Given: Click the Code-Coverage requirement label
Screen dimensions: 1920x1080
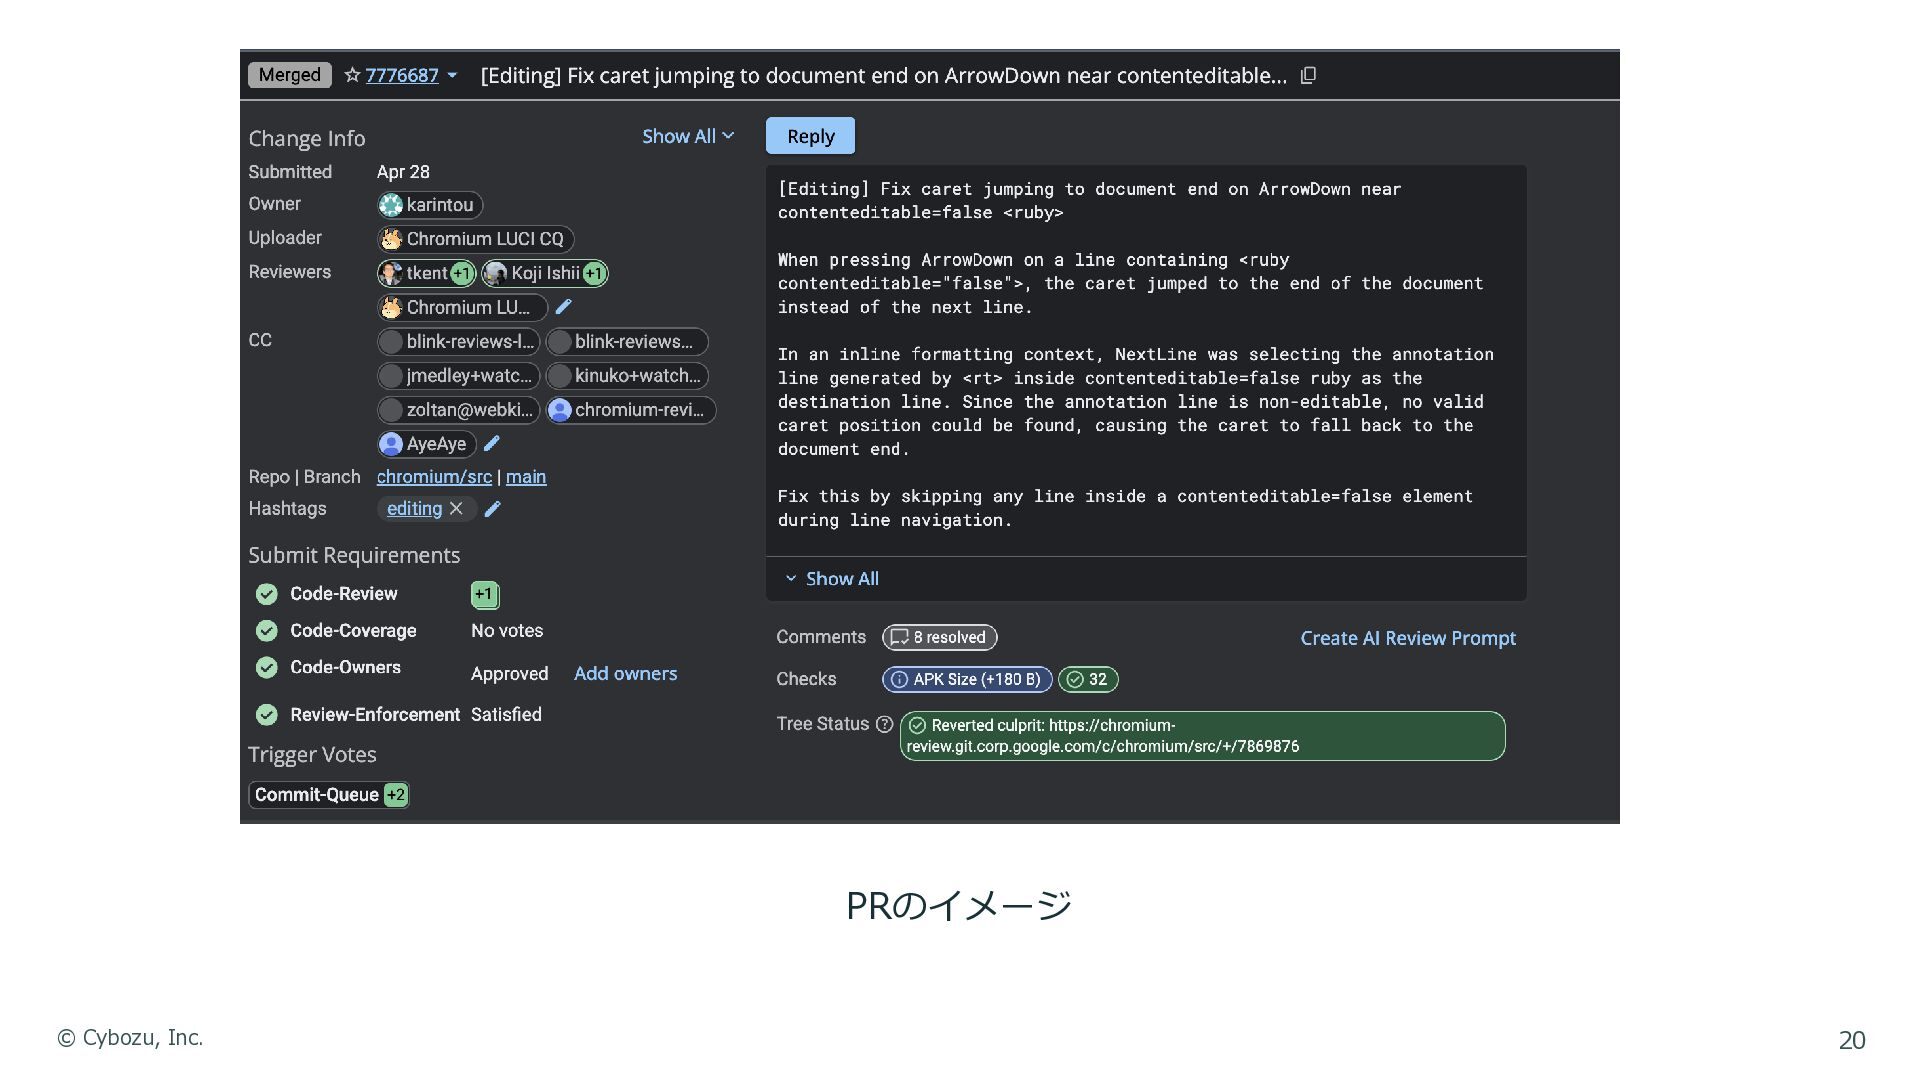Looking at the screenshot, I should [x=353, y=631].
